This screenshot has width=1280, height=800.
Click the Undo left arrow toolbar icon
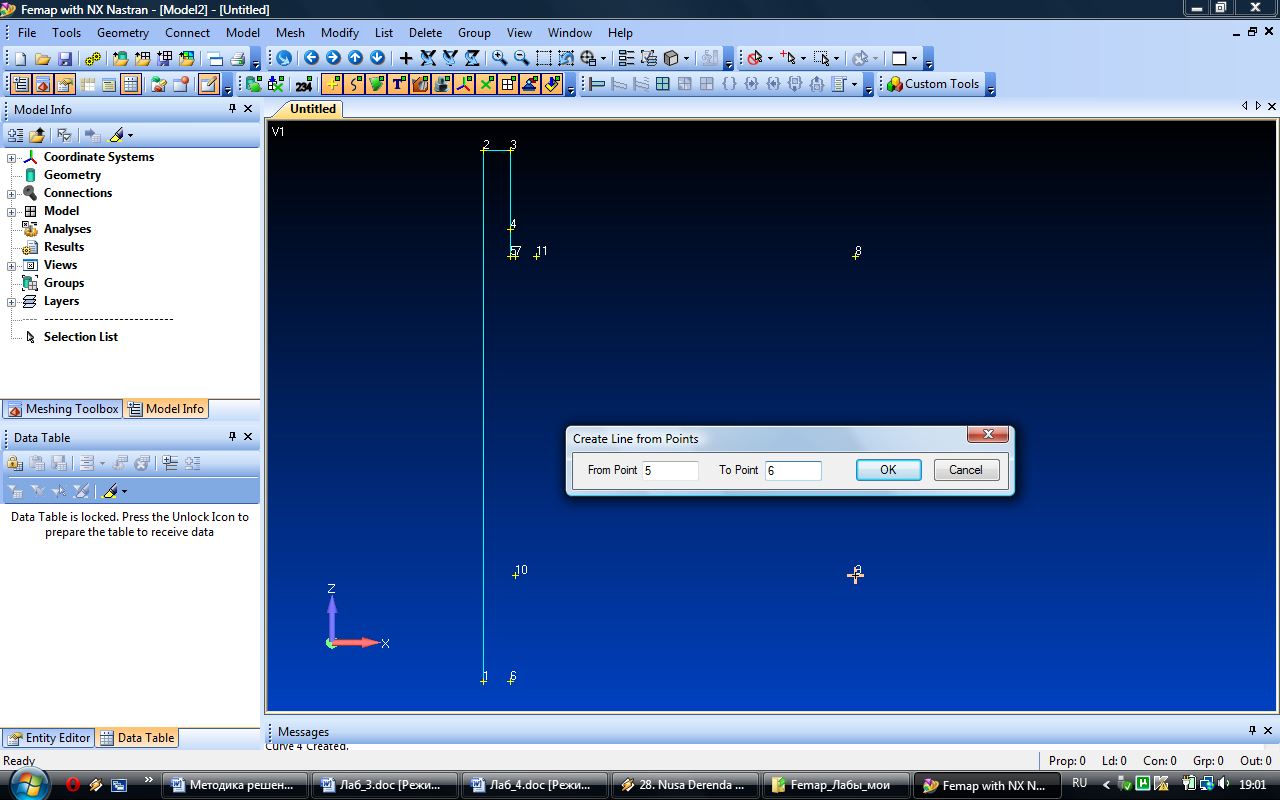click(311, 59)
